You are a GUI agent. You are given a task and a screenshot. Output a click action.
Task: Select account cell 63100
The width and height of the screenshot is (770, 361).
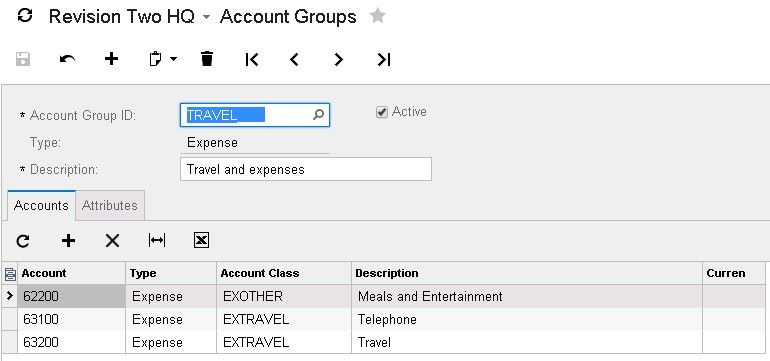point(71,319)
